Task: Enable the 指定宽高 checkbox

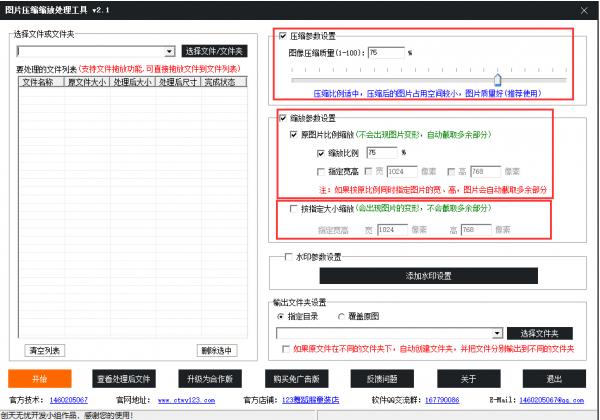Action: tap(321, 172)
